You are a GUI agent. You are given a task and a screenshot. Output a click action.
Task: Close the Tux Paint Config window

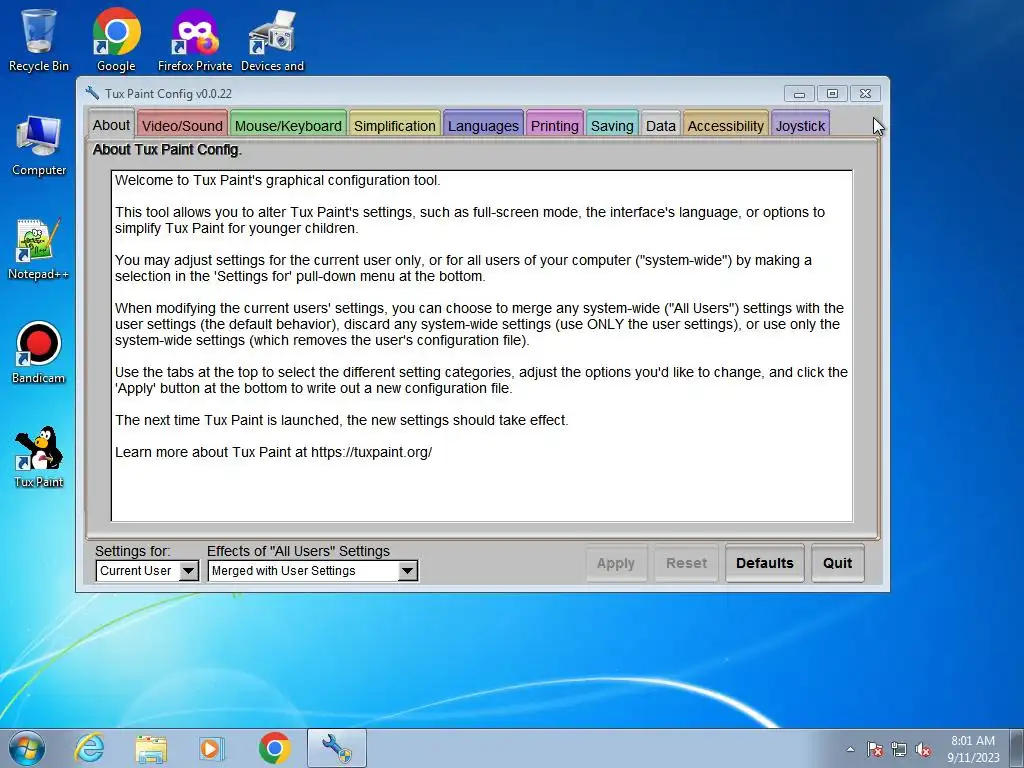click(x=865, y=93)
